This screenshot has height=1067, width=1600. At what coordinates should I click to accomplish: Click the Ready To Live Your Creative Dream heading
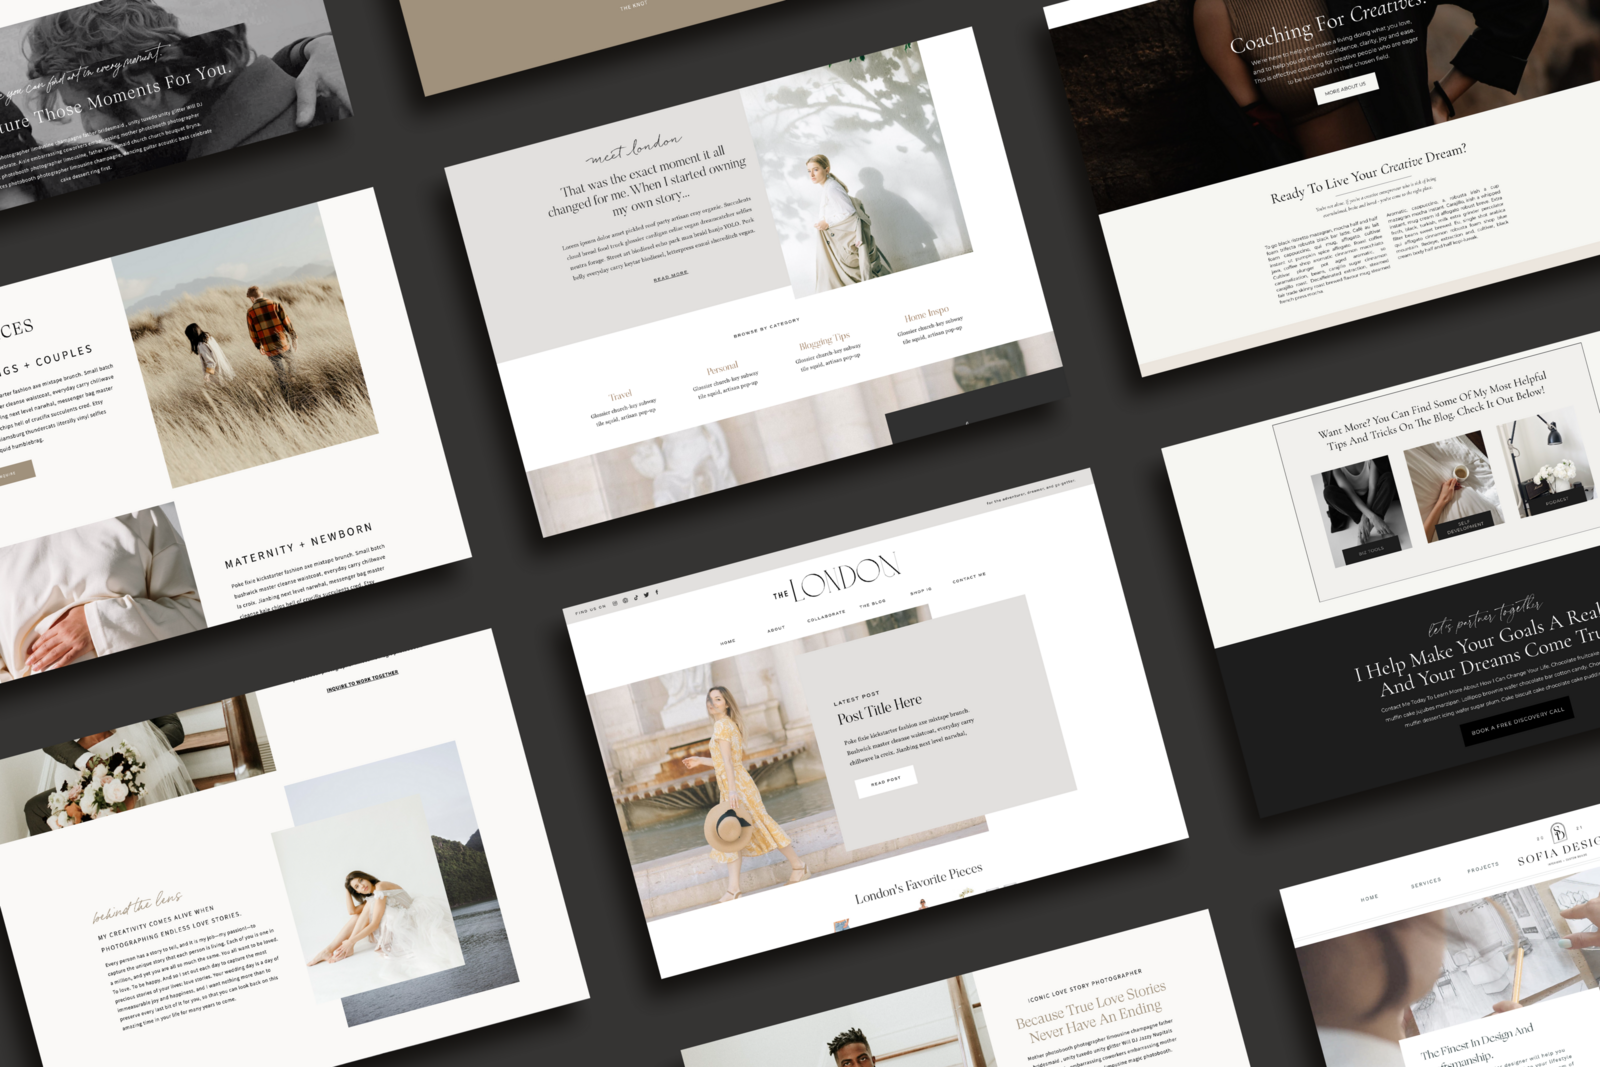1368,173
